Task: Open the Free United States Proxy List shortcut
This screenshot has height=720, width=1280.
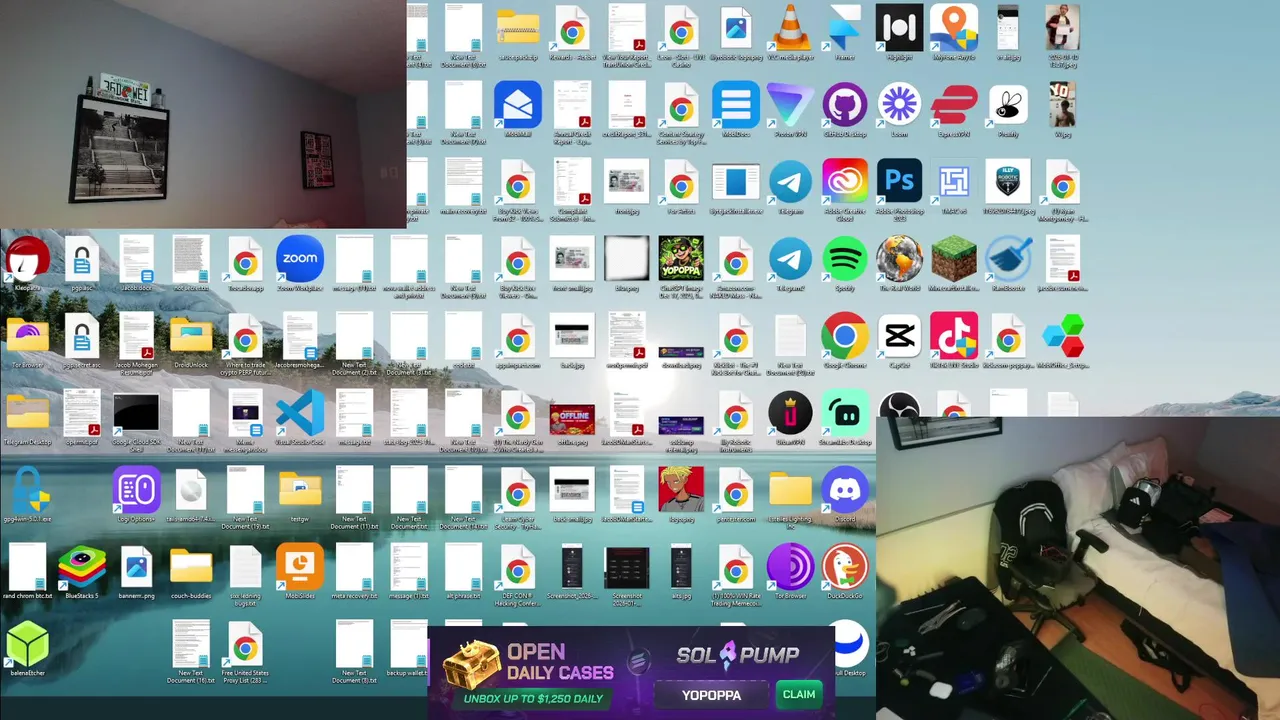Action: [245, 644]
